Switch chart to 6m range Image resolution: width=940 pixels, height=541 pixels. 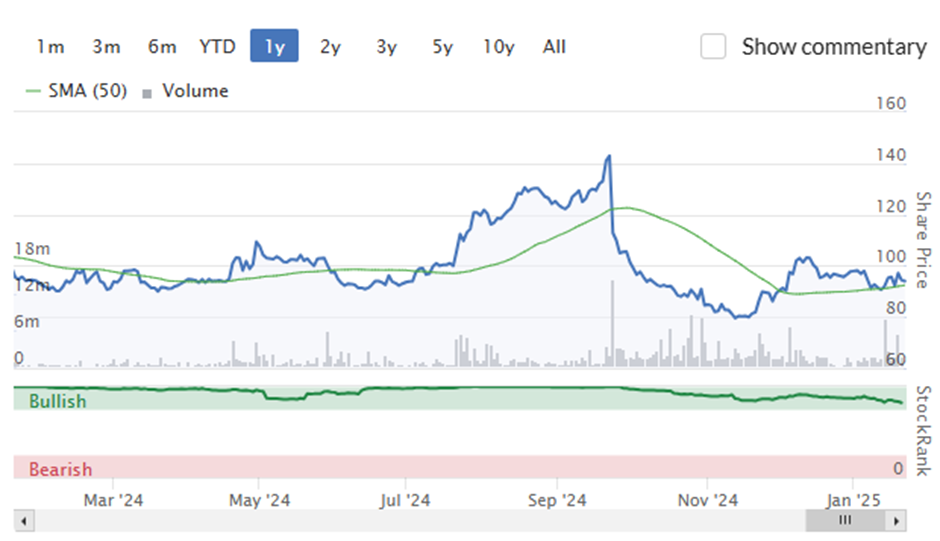pyautogui.click(x=162, y=46)
